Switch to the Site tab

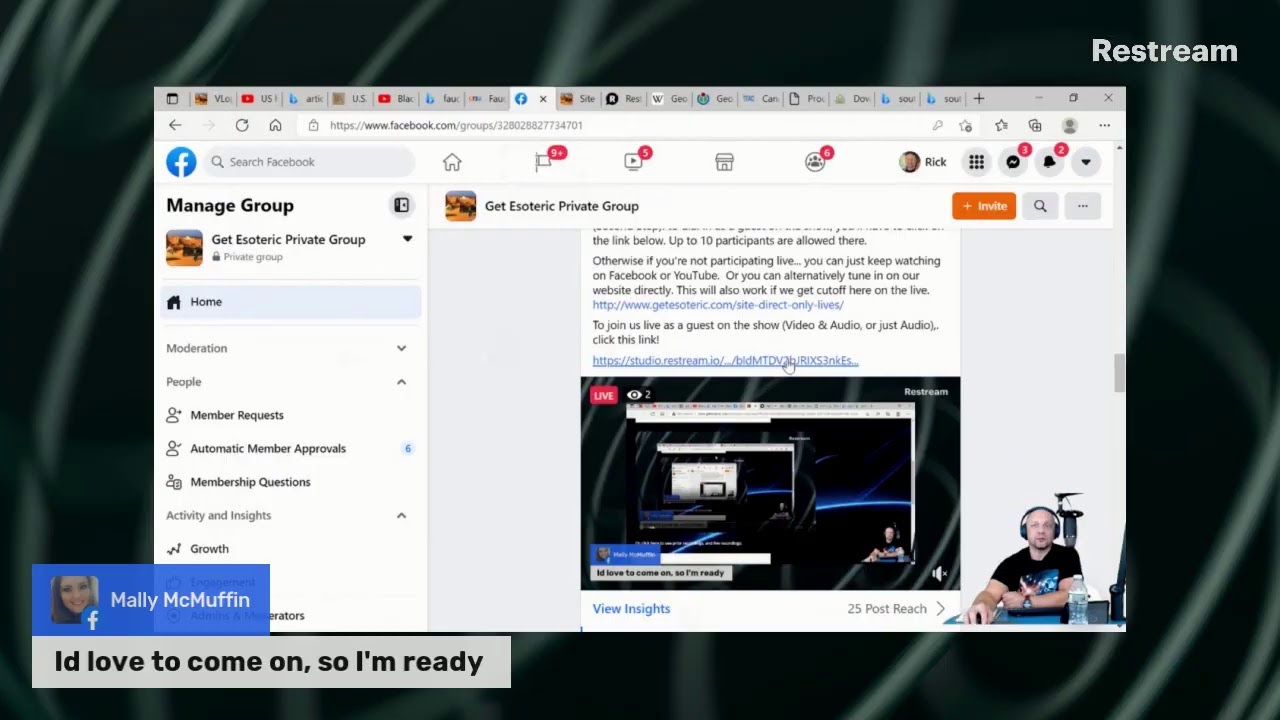pos(577,99)
